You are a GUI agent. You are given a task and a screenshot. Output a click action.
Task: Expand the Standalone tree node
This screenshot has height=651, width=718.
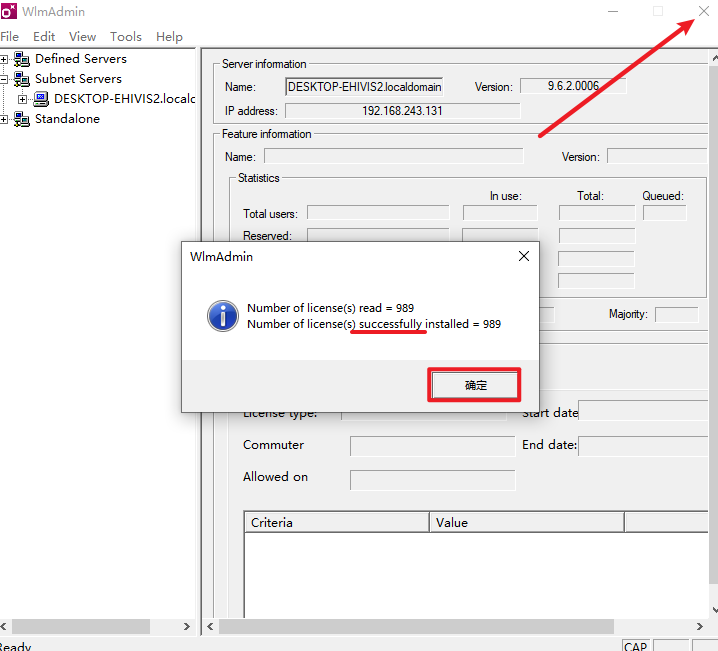4,119
